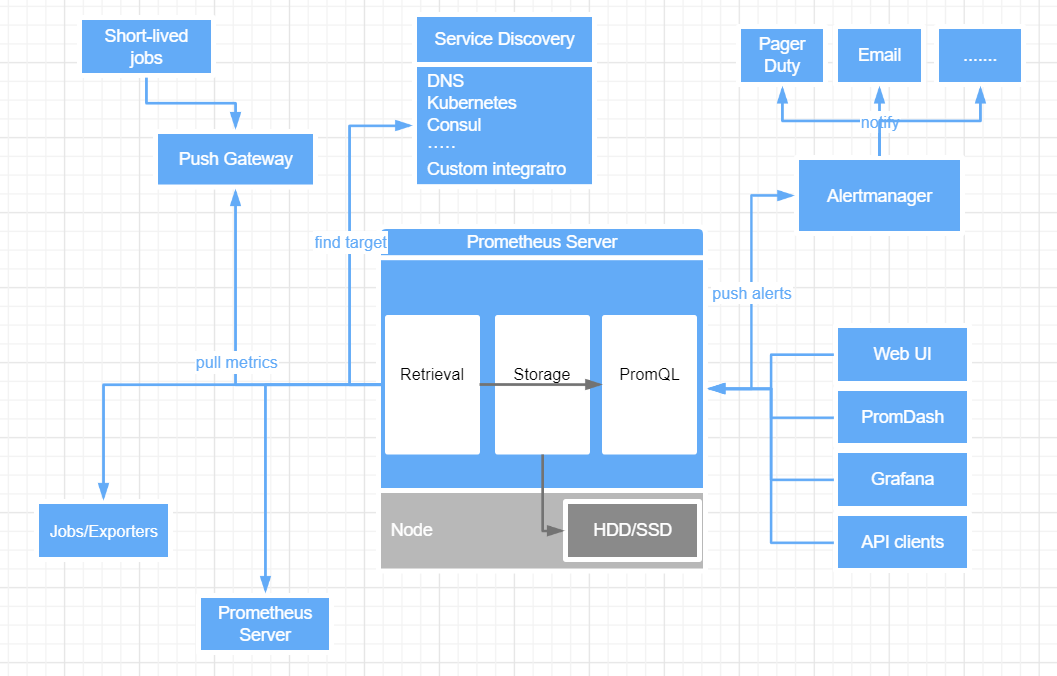Select the Prometheus Server title bar

click(x=542, y=242)
